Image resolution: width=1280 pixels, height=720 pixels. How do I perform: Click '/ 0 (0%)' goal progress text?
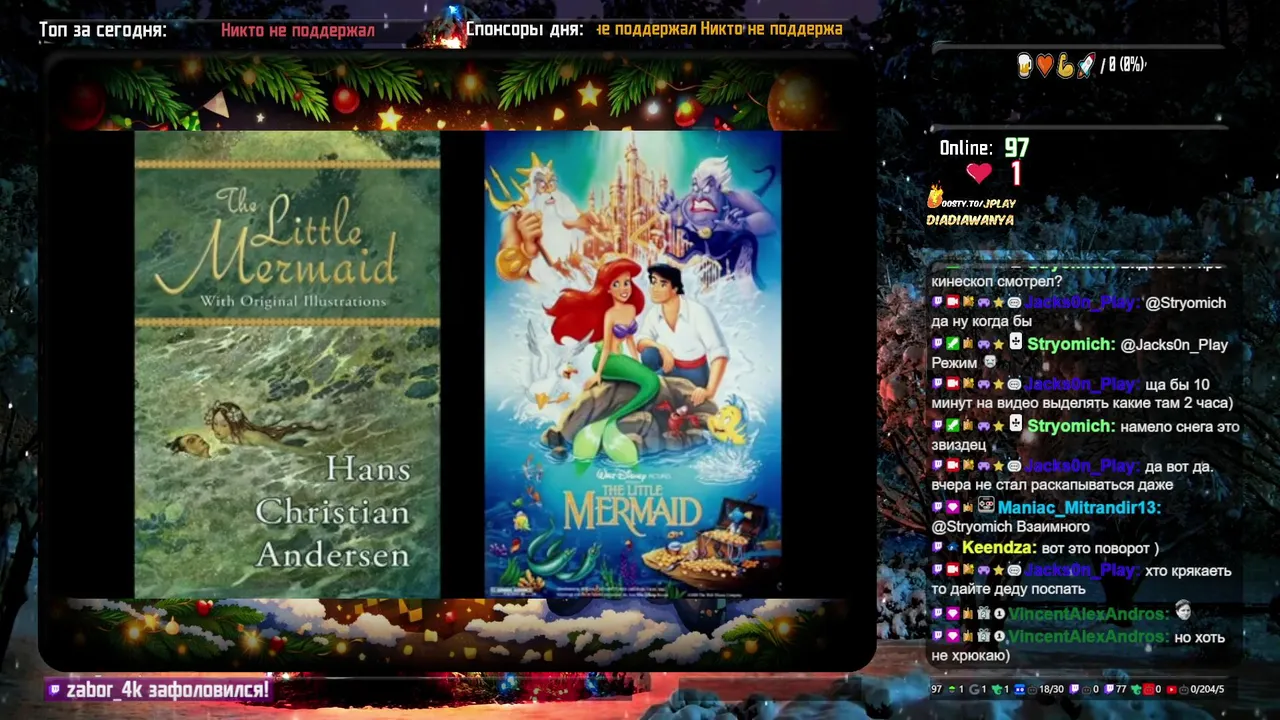pos(1123,66)
